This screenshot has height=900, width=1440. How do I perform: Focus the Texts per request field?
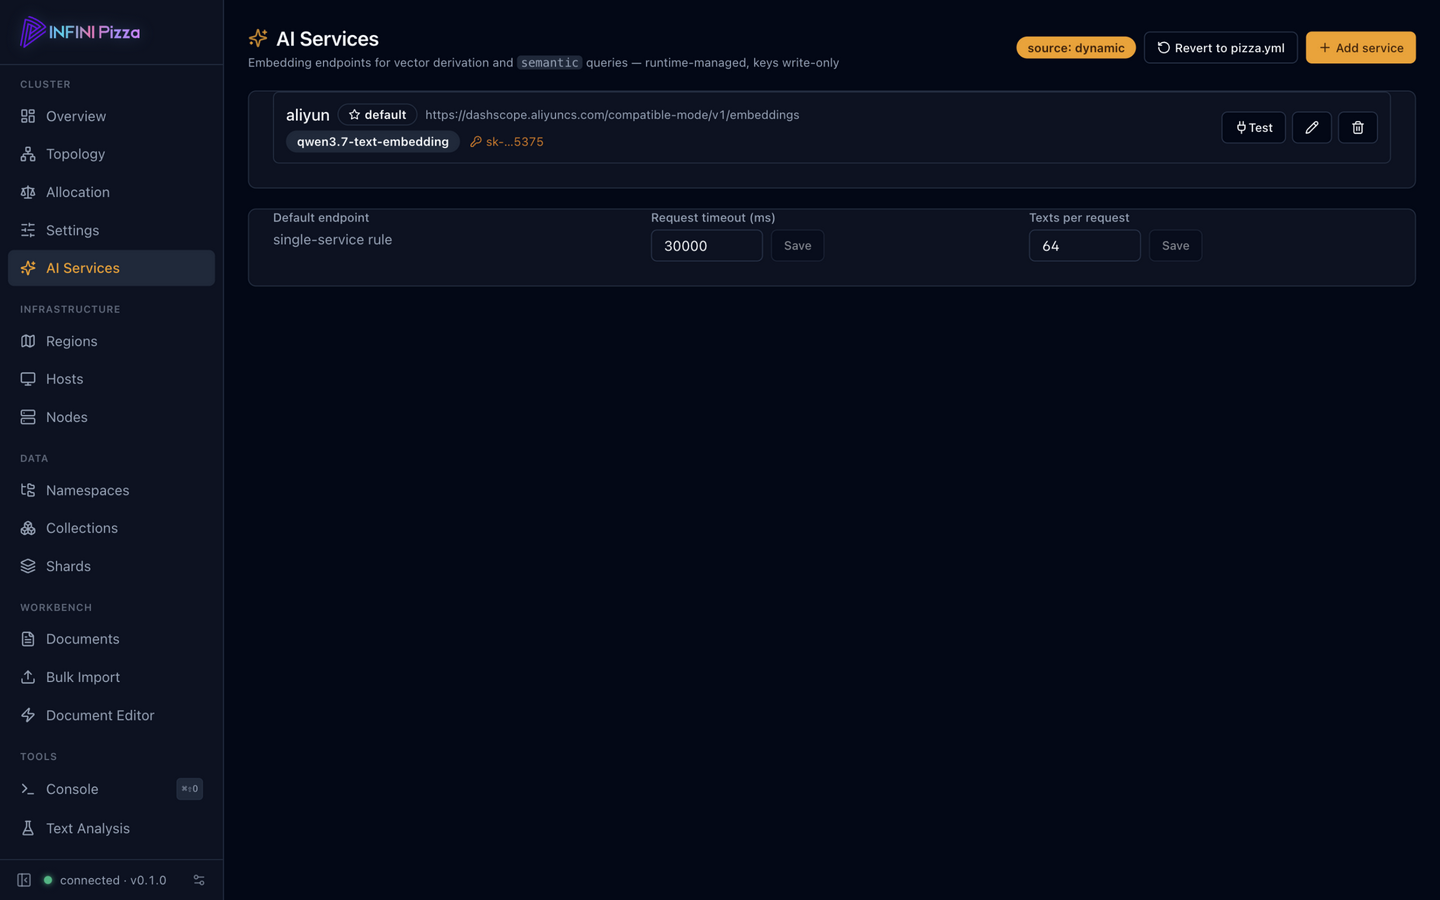[1085, 246]
